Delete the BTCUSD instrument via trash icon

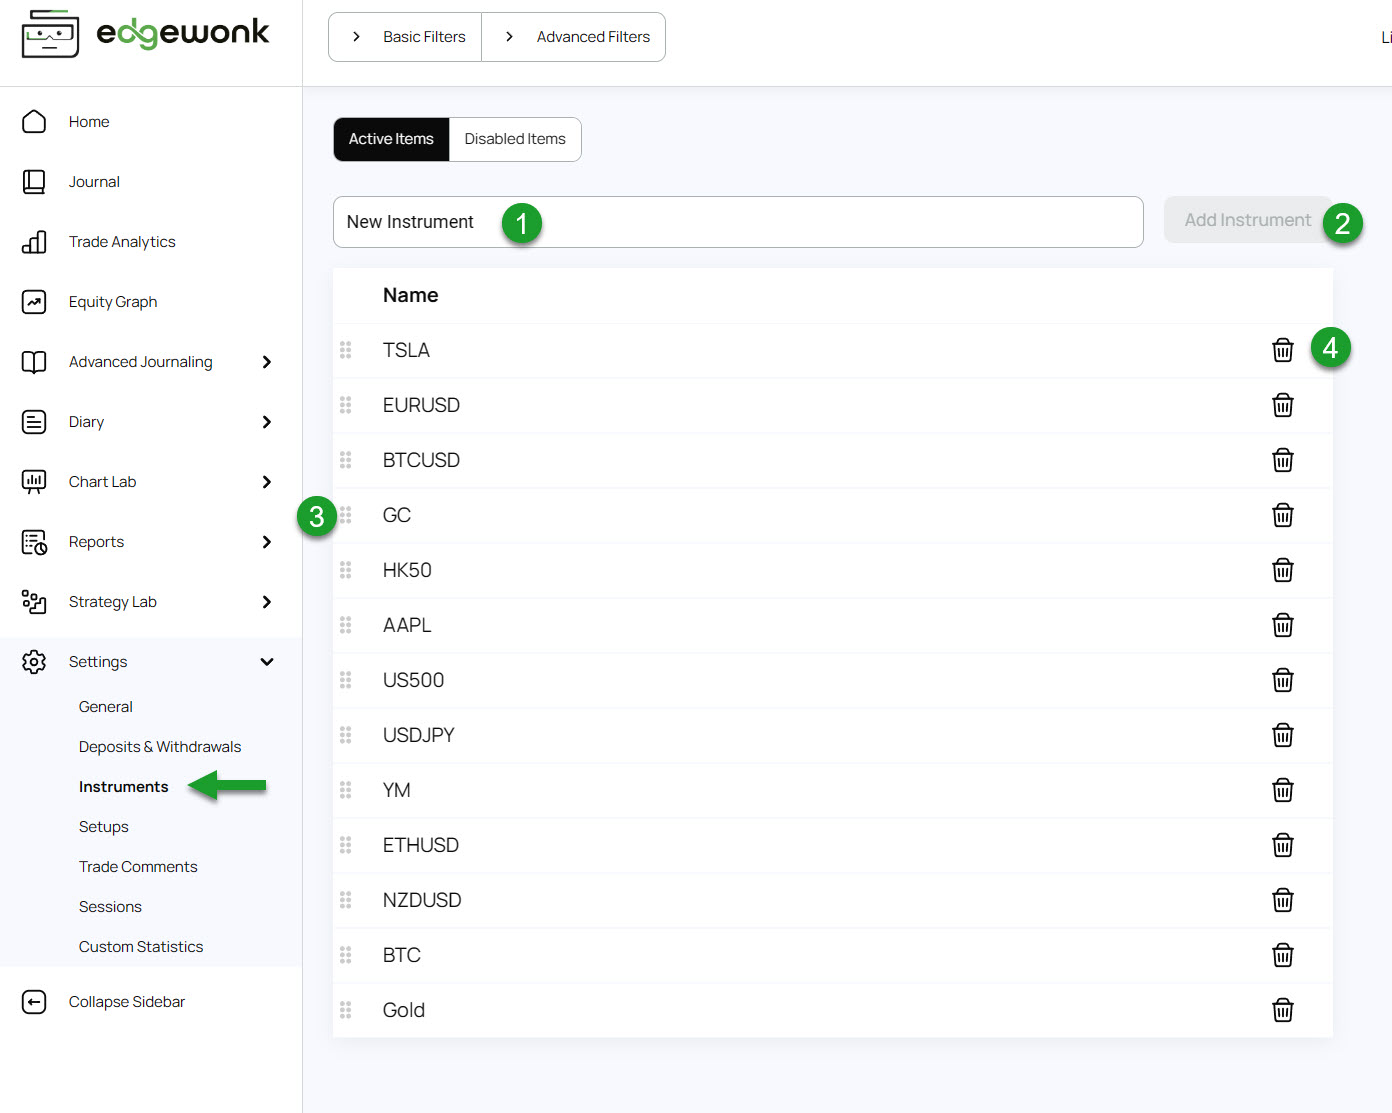click(x=1282, y=460)
